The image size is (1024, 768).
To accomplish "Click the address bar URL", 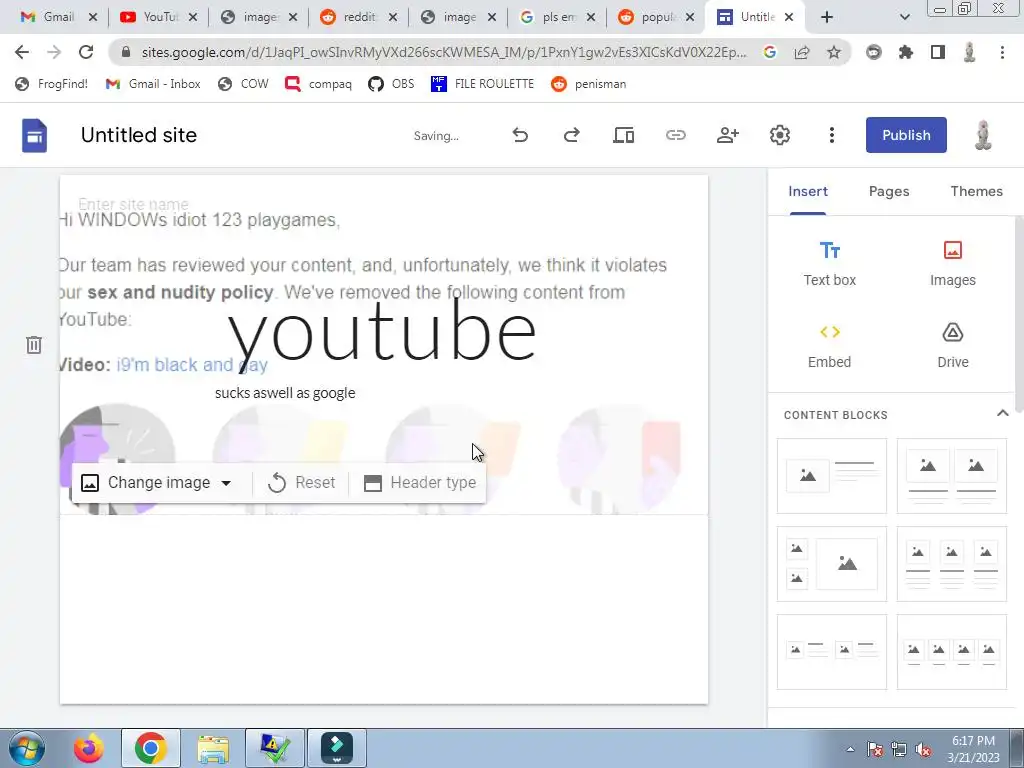I will point(443,52).
